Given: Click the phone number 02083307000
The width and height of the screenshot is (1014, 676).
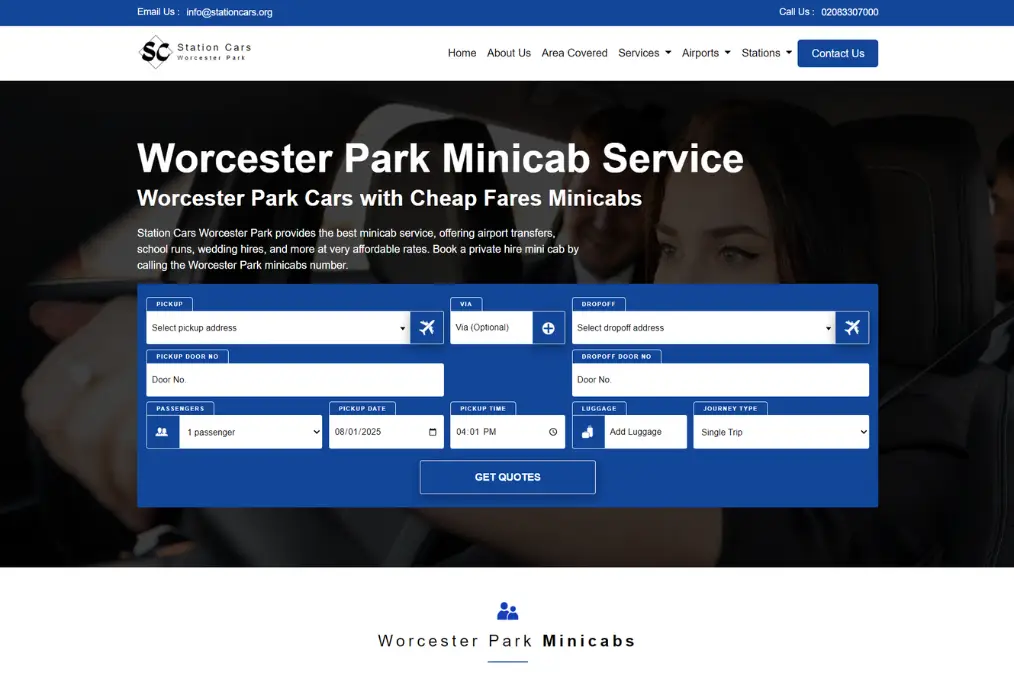Looking at the screenshot, I should (850, 12).
